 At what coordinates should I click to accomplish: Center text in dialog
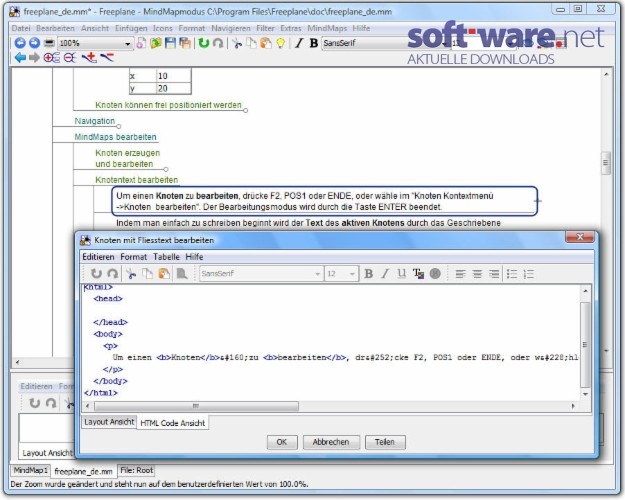[x=477, y=274]
